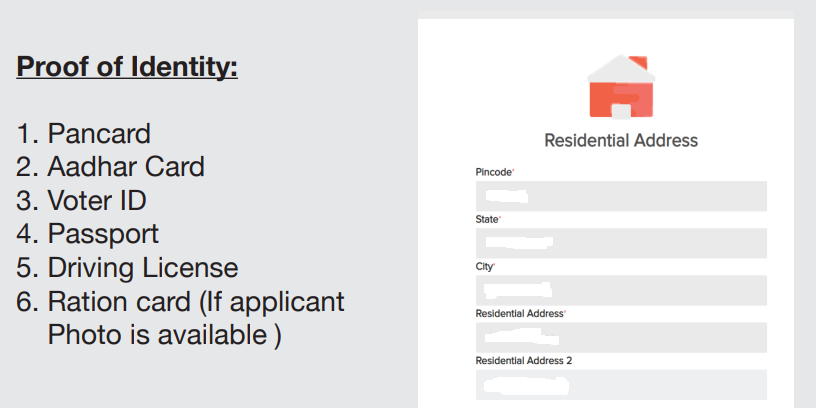Image resolution: width=816 pixels, height=408 pixels.
Task: Select the Driving License list item
Action: click(128, 268)
